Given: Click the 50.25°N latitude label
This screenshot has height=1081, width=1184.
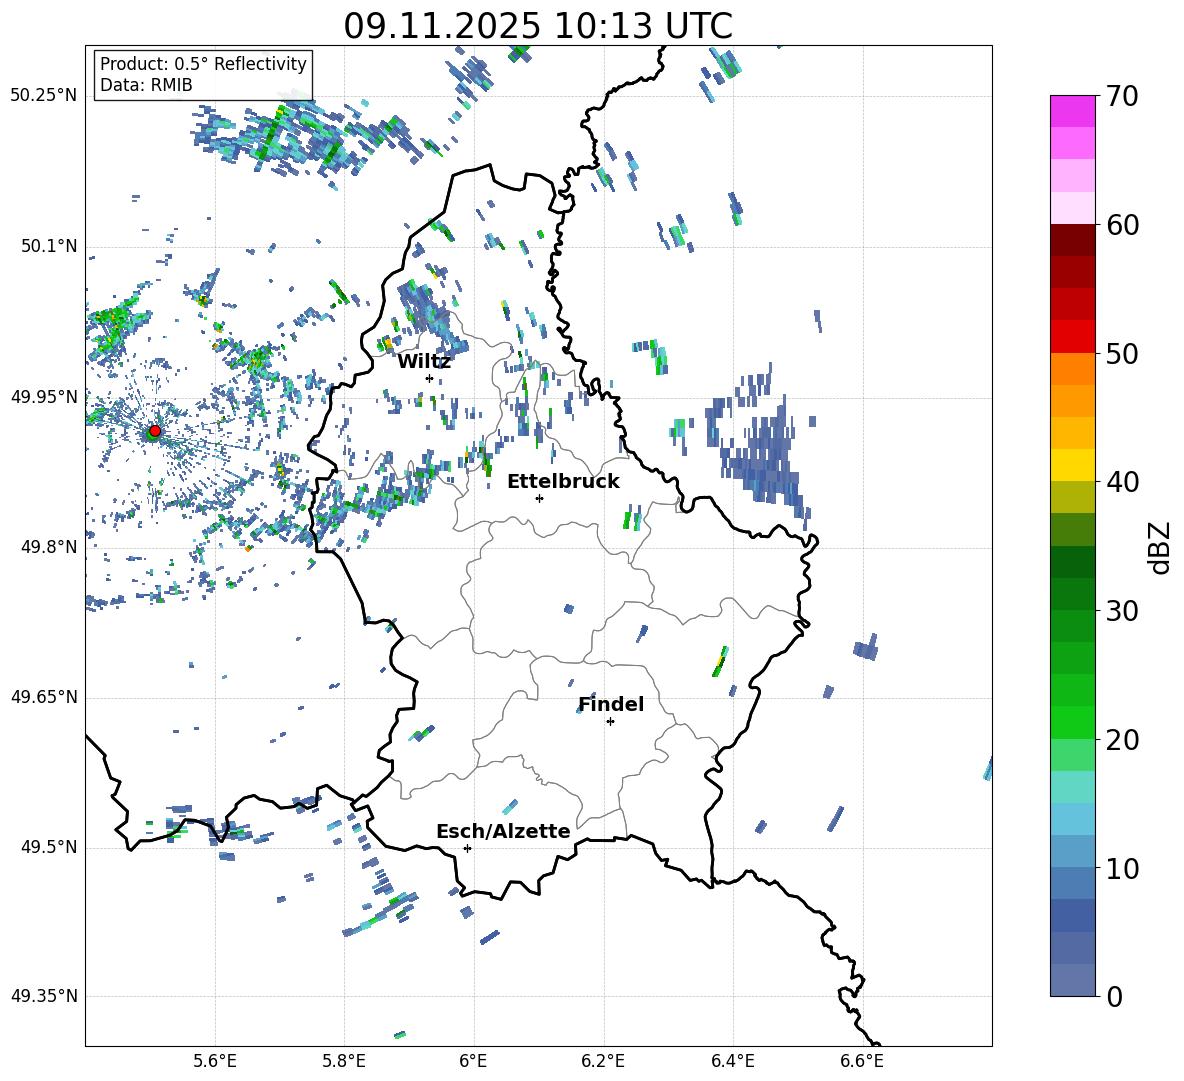Looking at the screenshot, I should coord(44,96).
